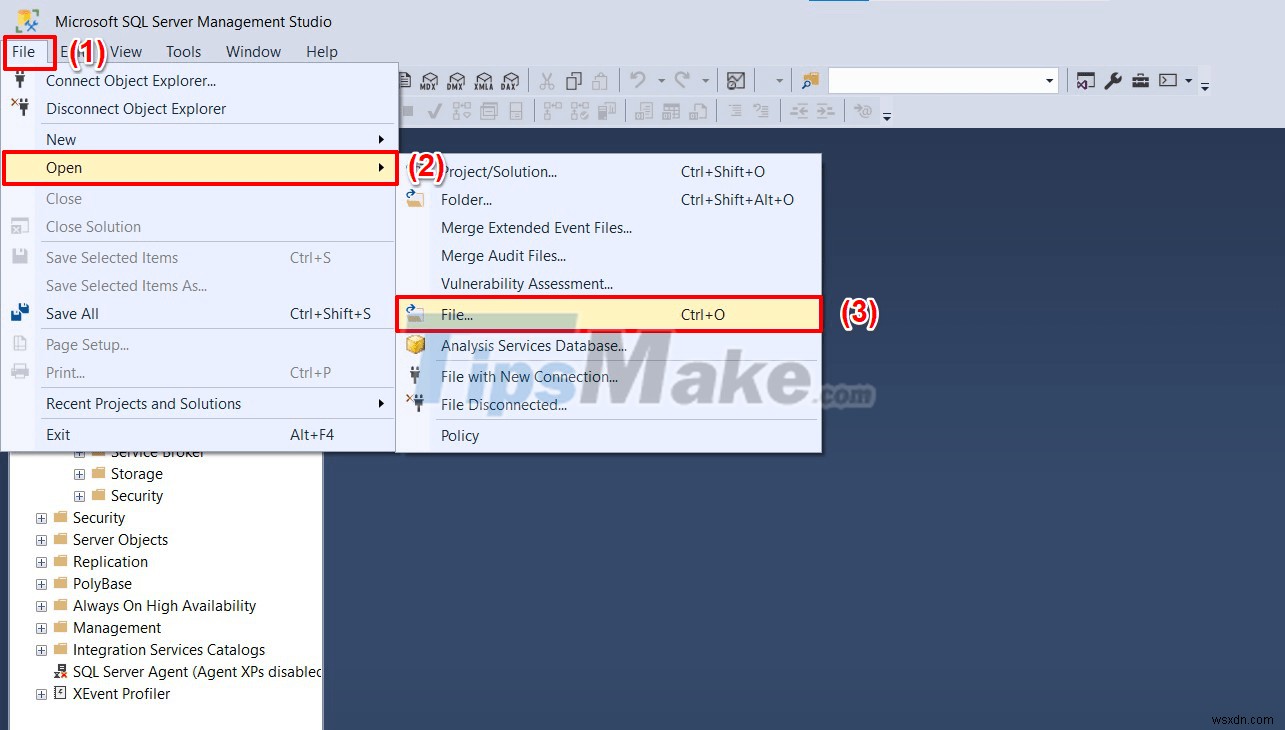Open a new DAX query from the toolbar
The image size is (1285, 730).
pos(511,81)
